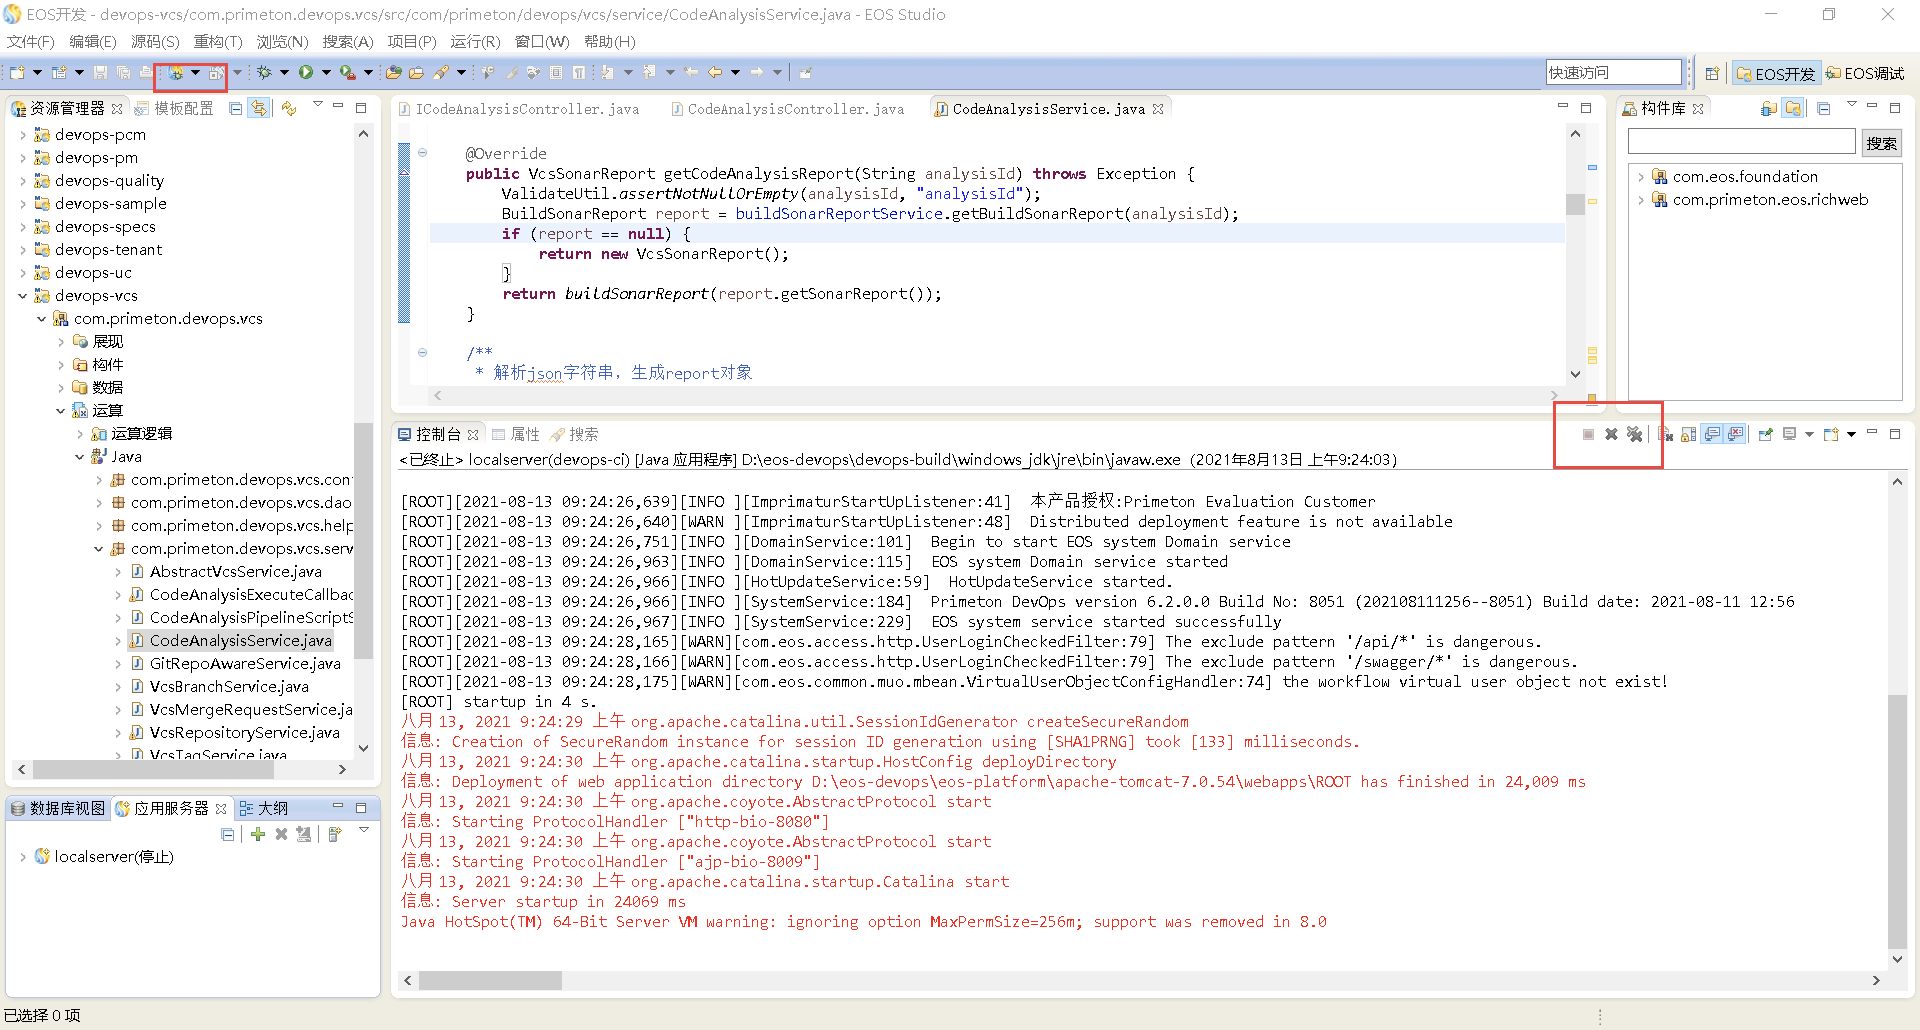Switch to the EOS调试 perspective
Viewport: 1920px width, 1030px height.
(1864, 73)
